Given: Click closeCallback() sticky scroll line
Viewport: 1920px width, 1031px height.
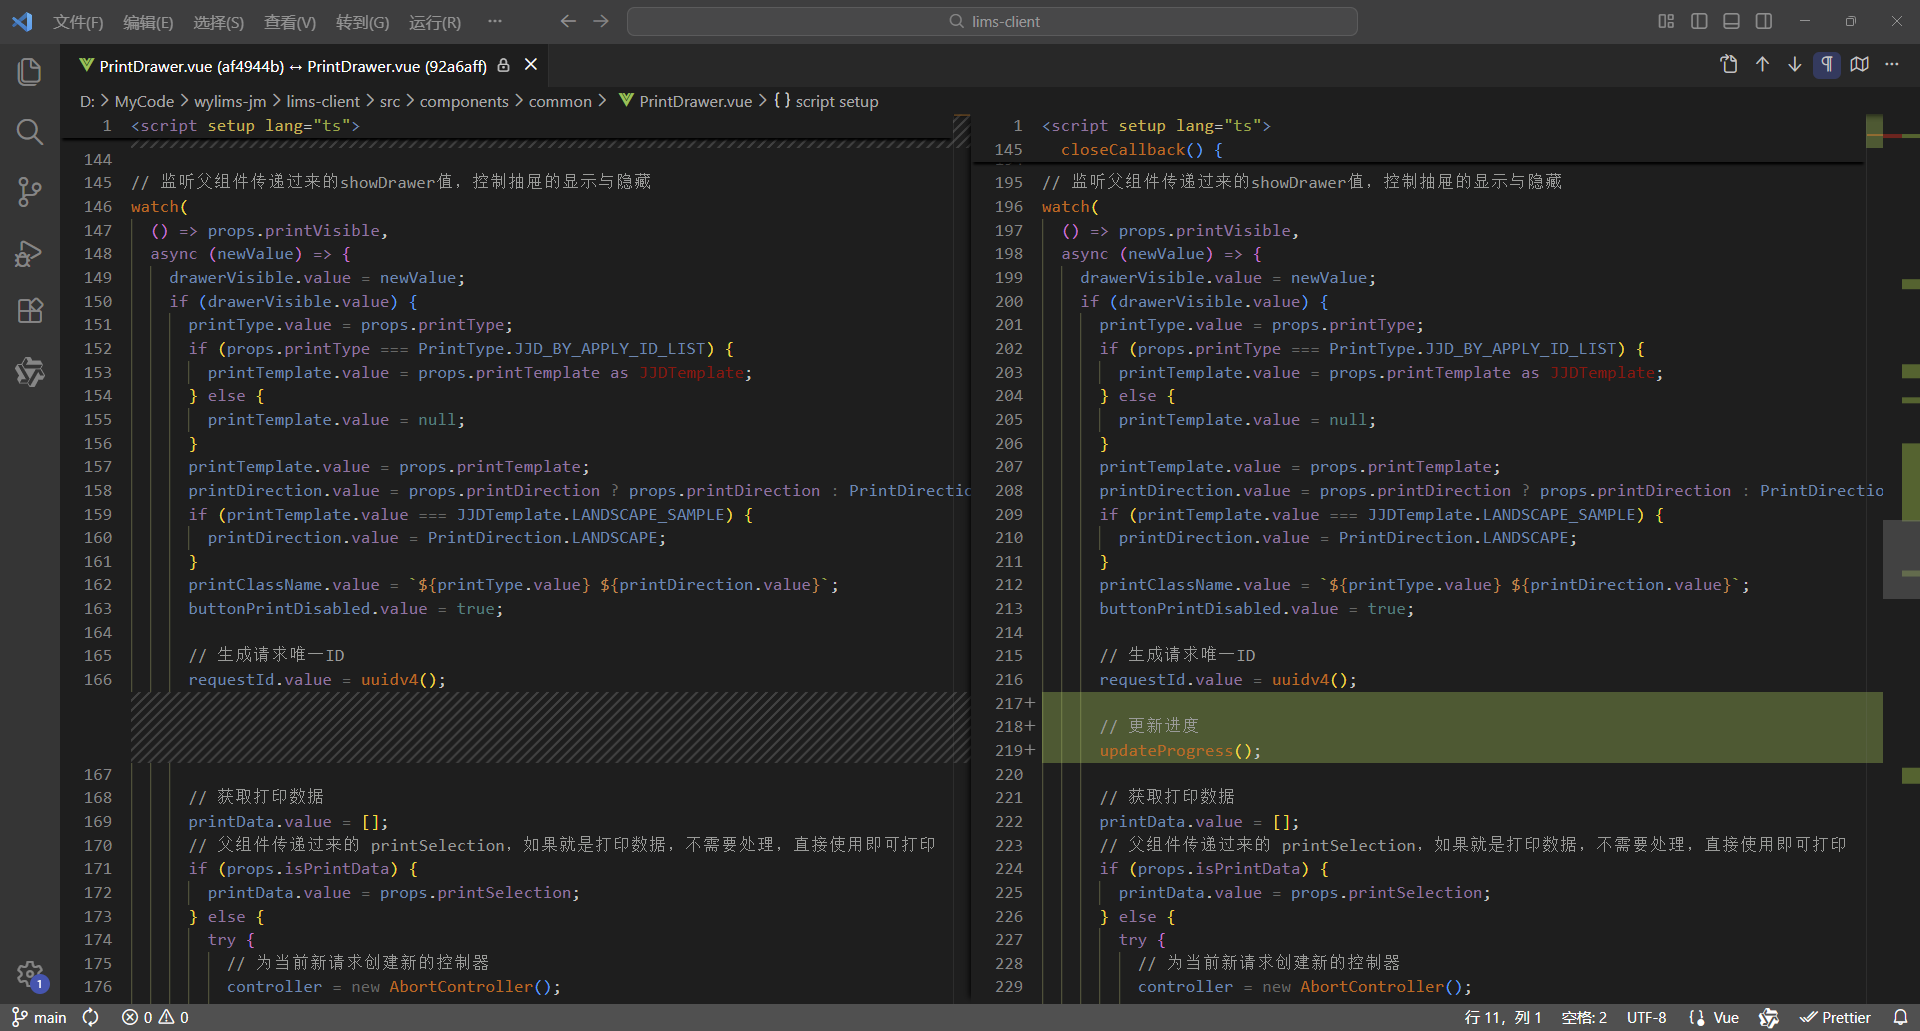Looking at the screenshot, I should [x=1141, y=150].
